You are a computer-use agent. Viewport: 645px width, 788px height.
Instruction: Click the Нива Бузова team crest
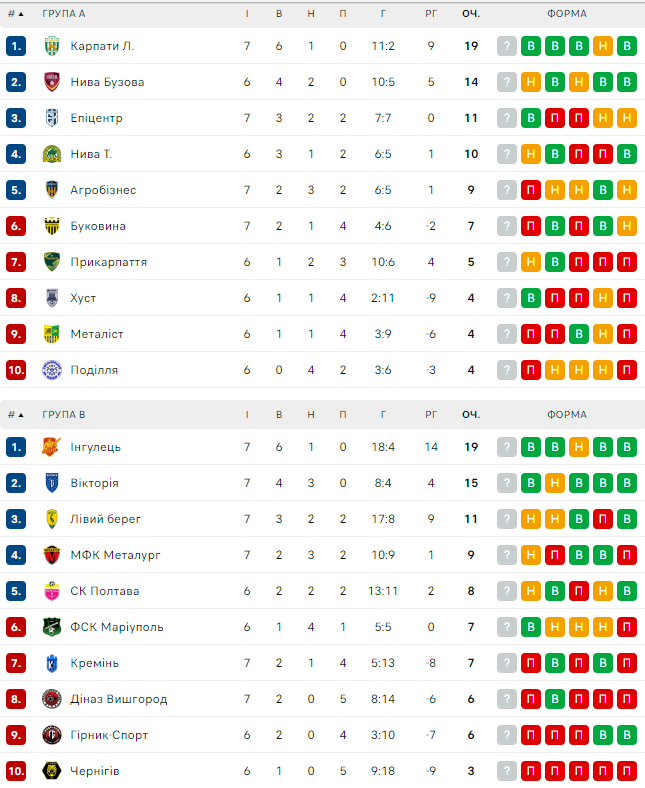(53, 82)
